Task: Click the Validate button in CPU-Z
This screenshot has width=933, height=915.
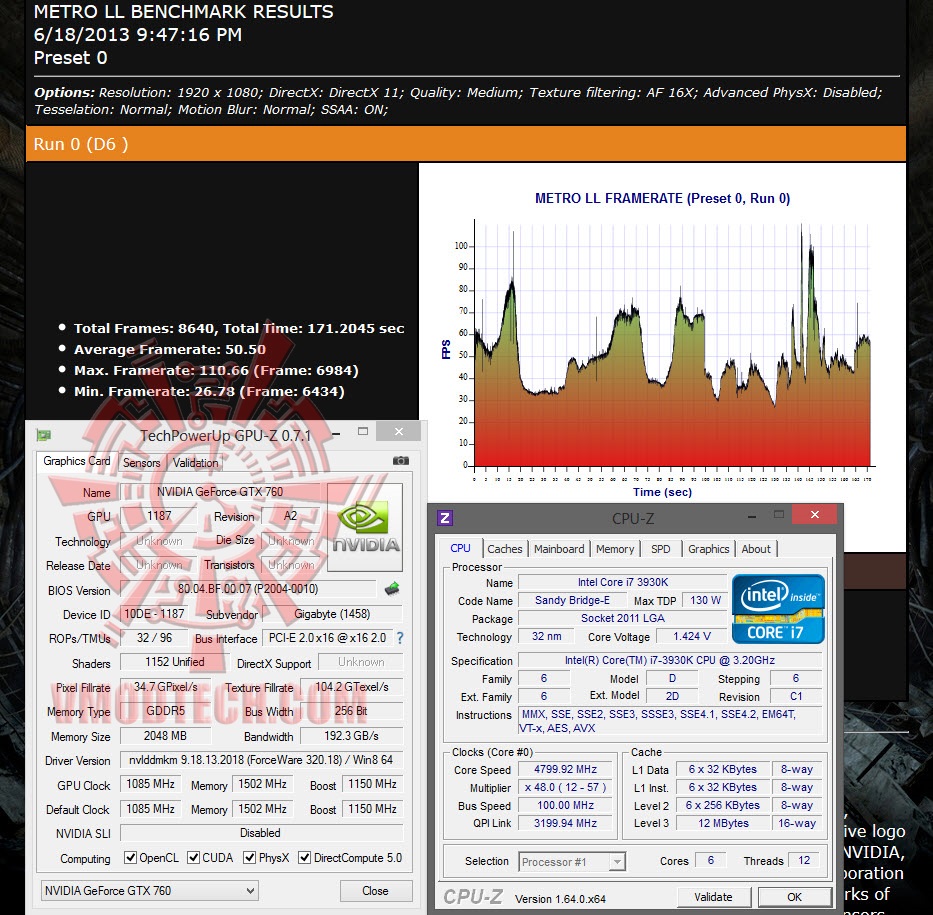Action: [x=713, y=897]
